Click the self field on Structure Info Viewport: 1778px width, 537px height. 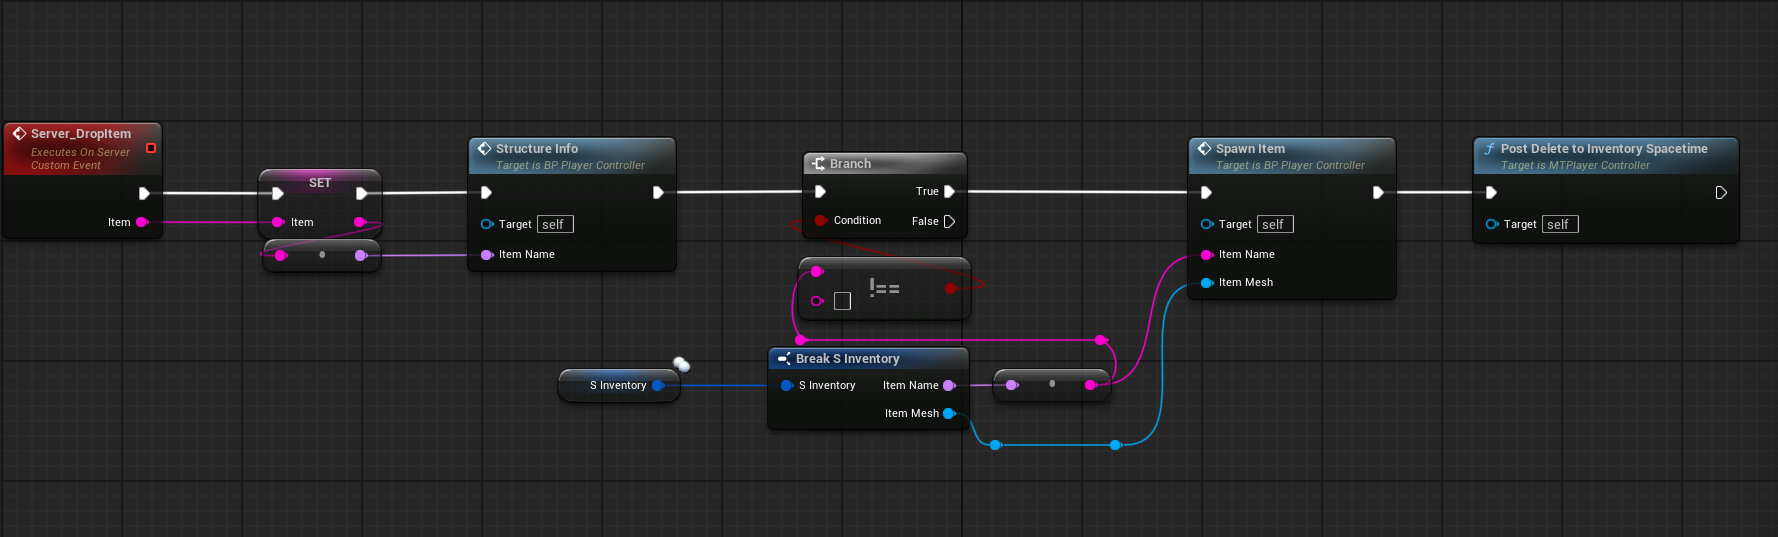click(x=555, y=224)
